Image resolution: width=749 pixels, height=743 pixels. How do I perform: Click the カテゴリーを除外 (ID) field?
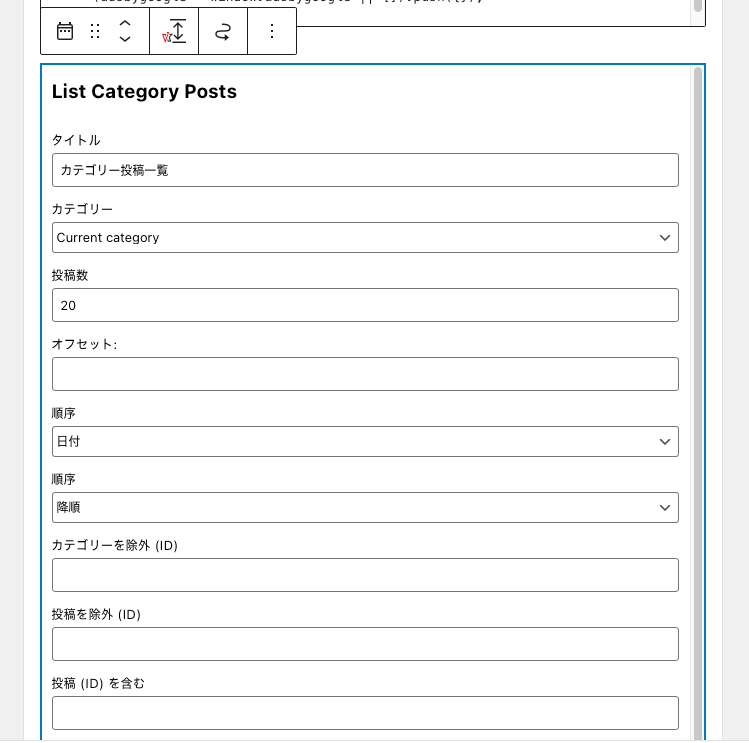pos(365,575)
